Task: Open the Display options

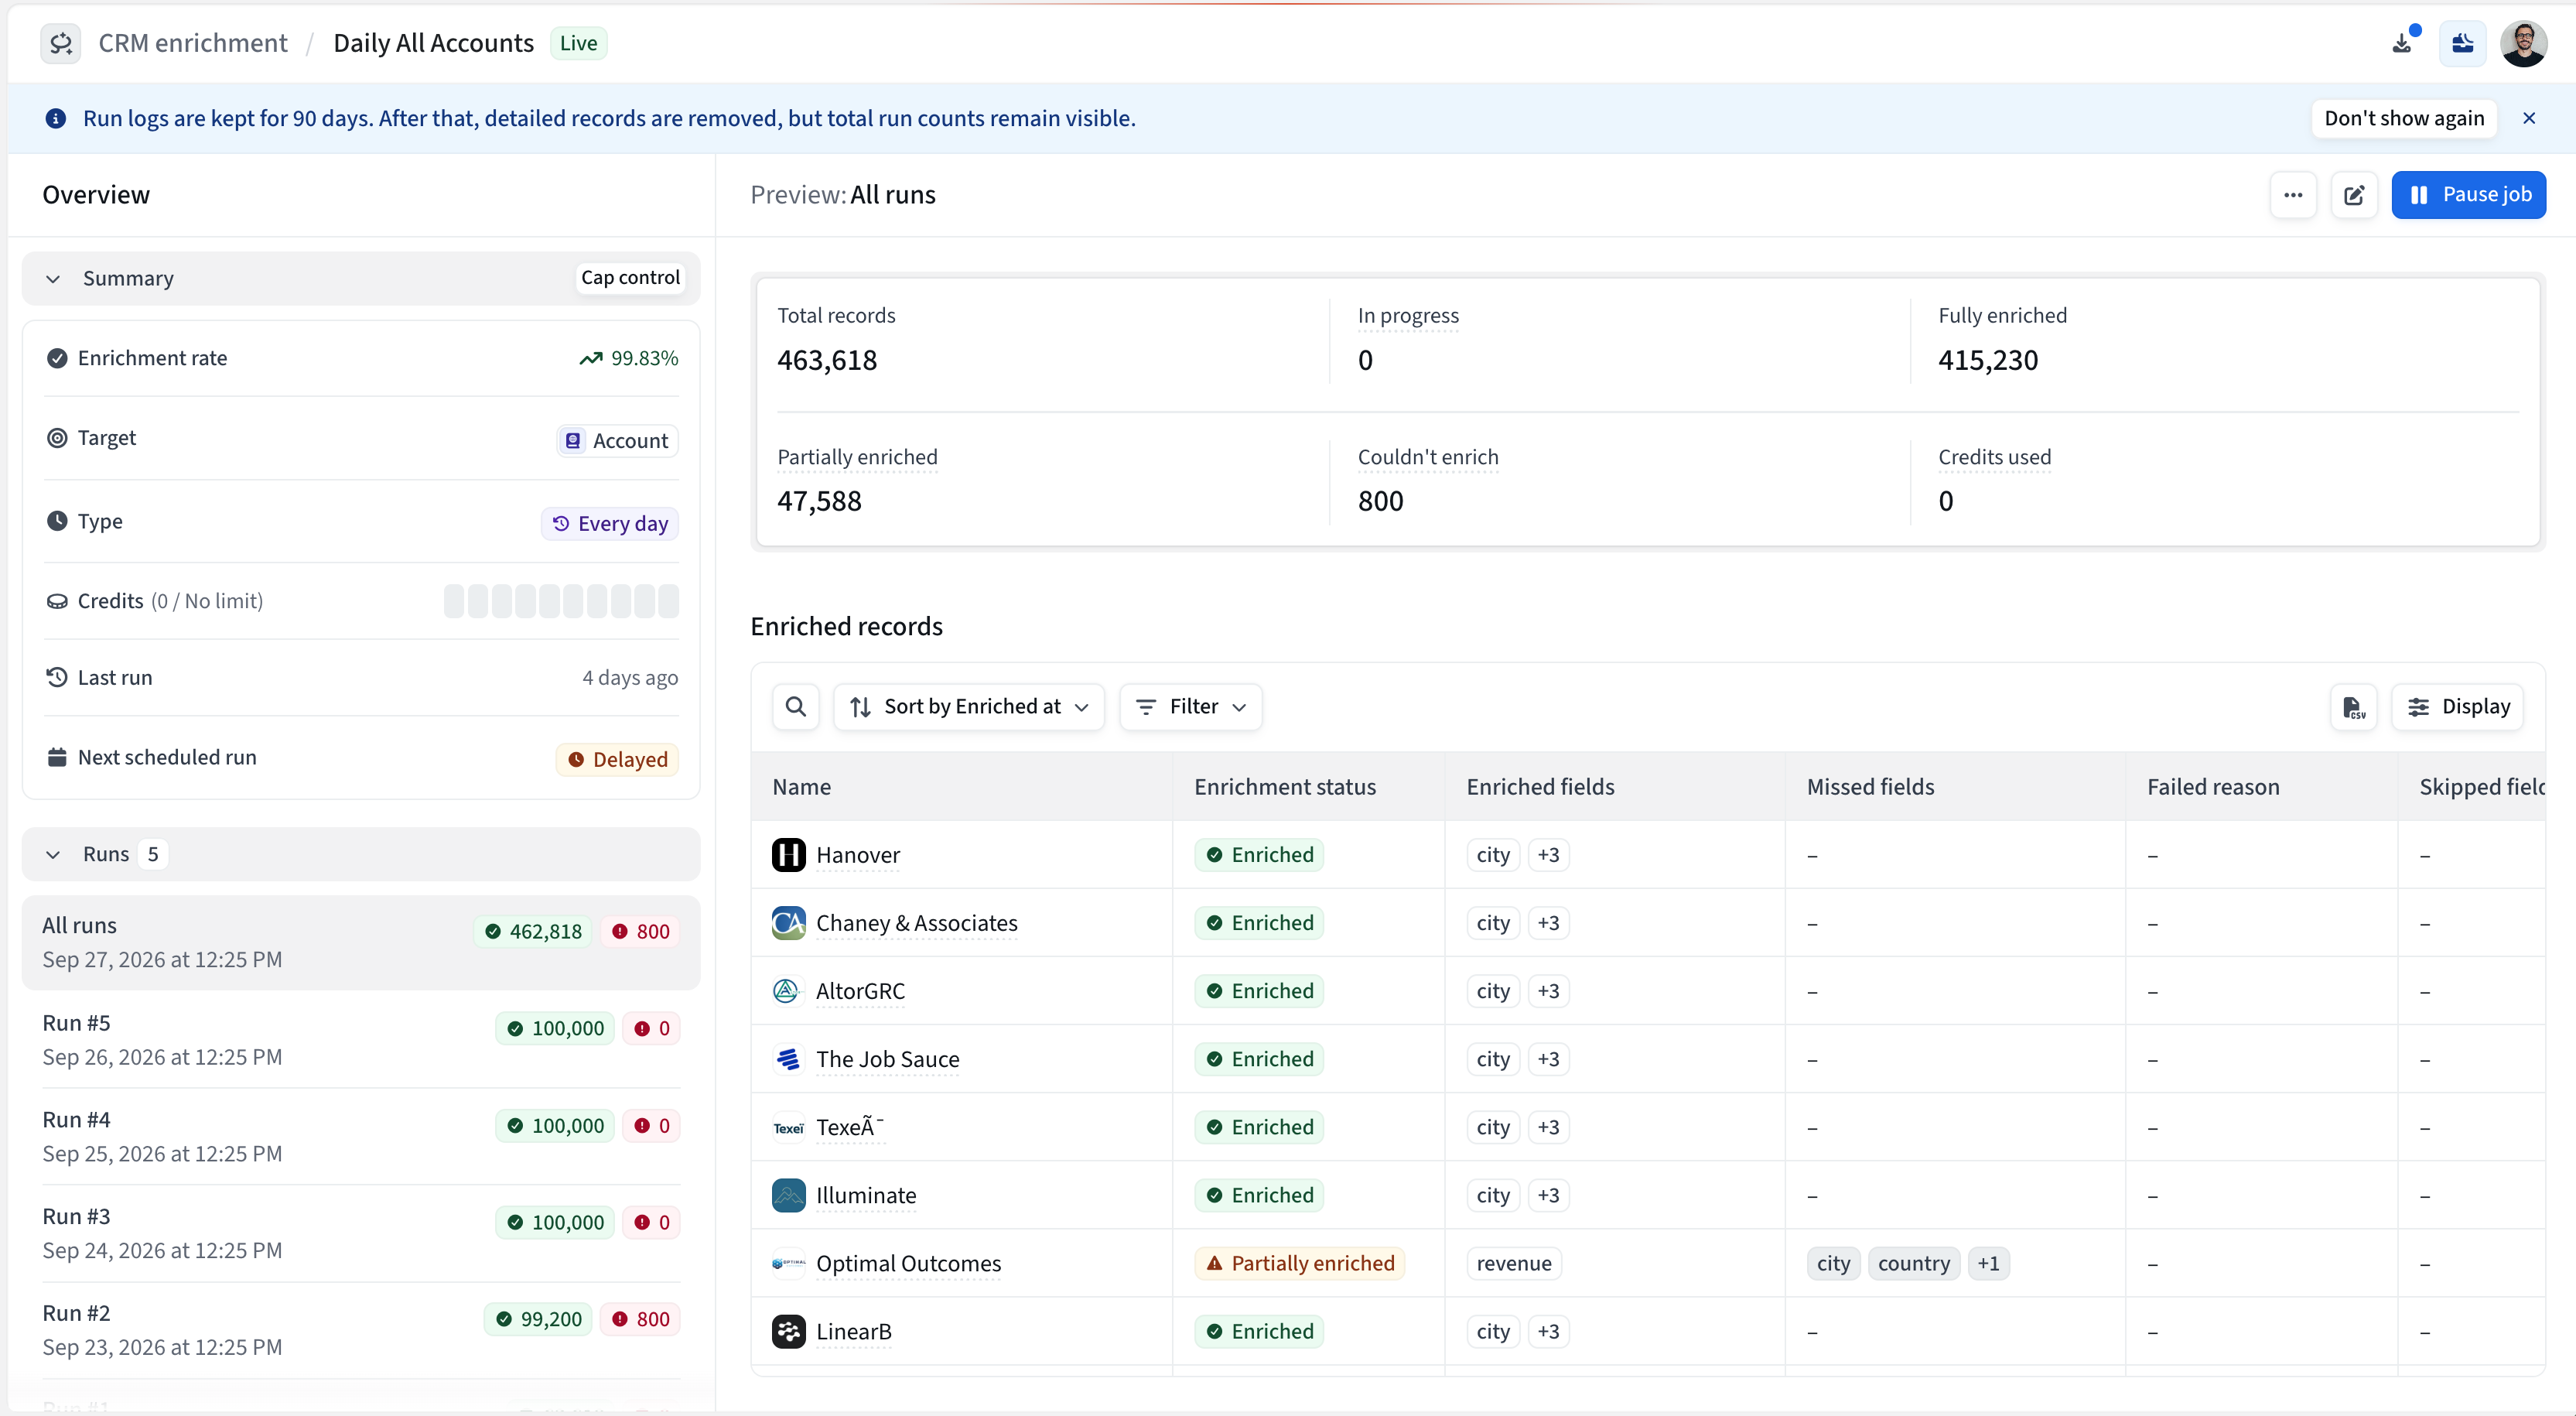Action: click(x=2458, y=707)
